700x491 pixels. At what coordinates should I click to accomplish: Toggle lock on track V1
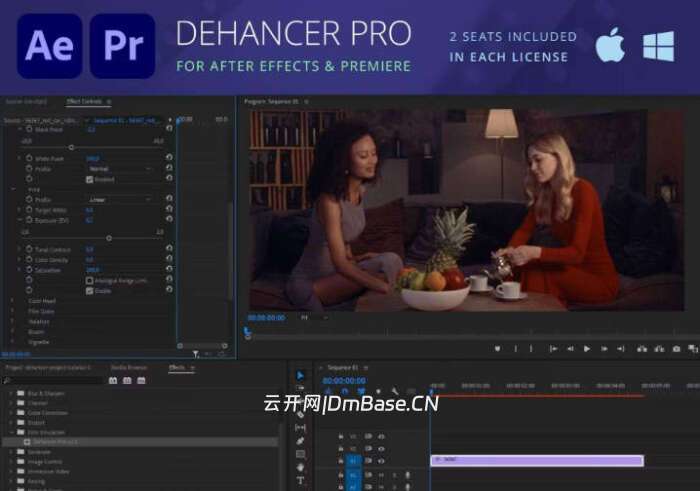pyautogui.click(x=341, y=461)
